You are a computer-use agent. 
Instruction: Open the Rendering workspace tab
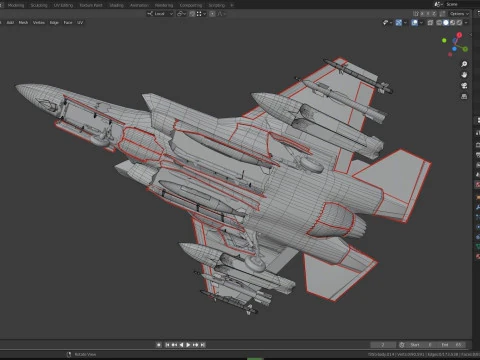[164, 5]
